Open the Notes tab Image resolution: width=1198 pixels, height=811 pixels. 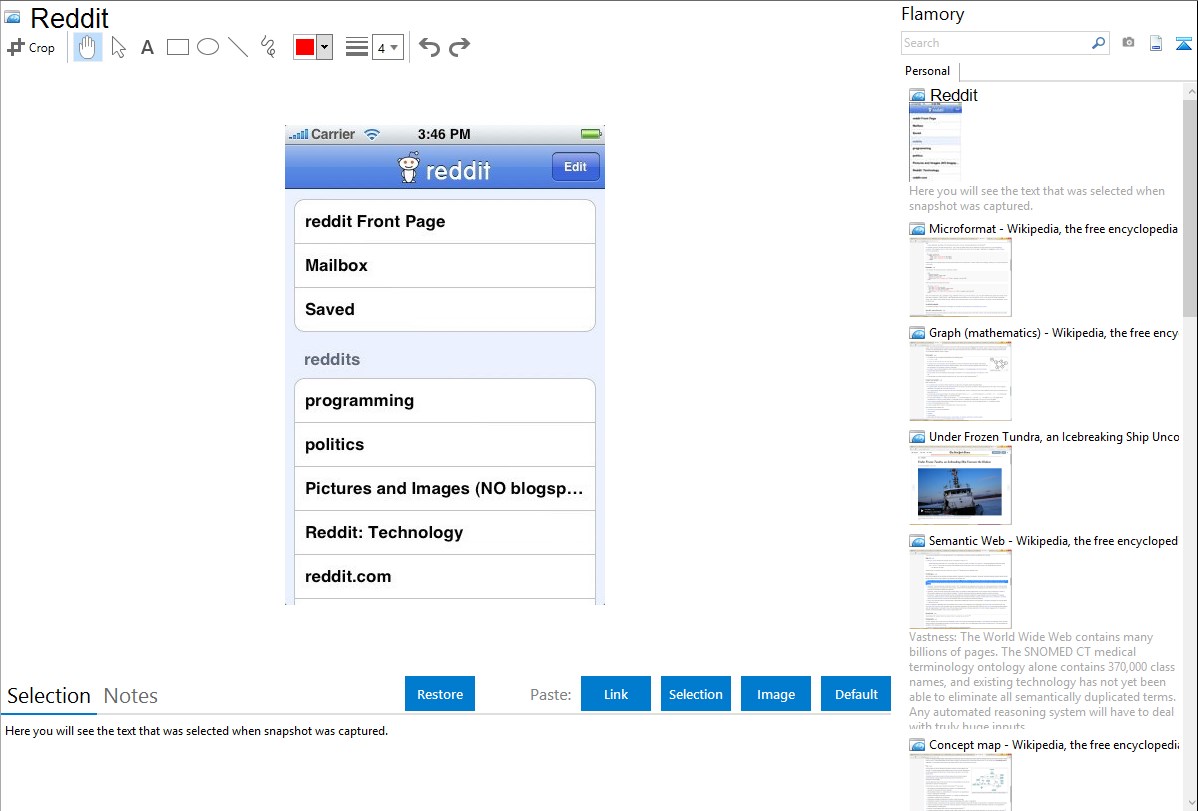coord(131,696)
